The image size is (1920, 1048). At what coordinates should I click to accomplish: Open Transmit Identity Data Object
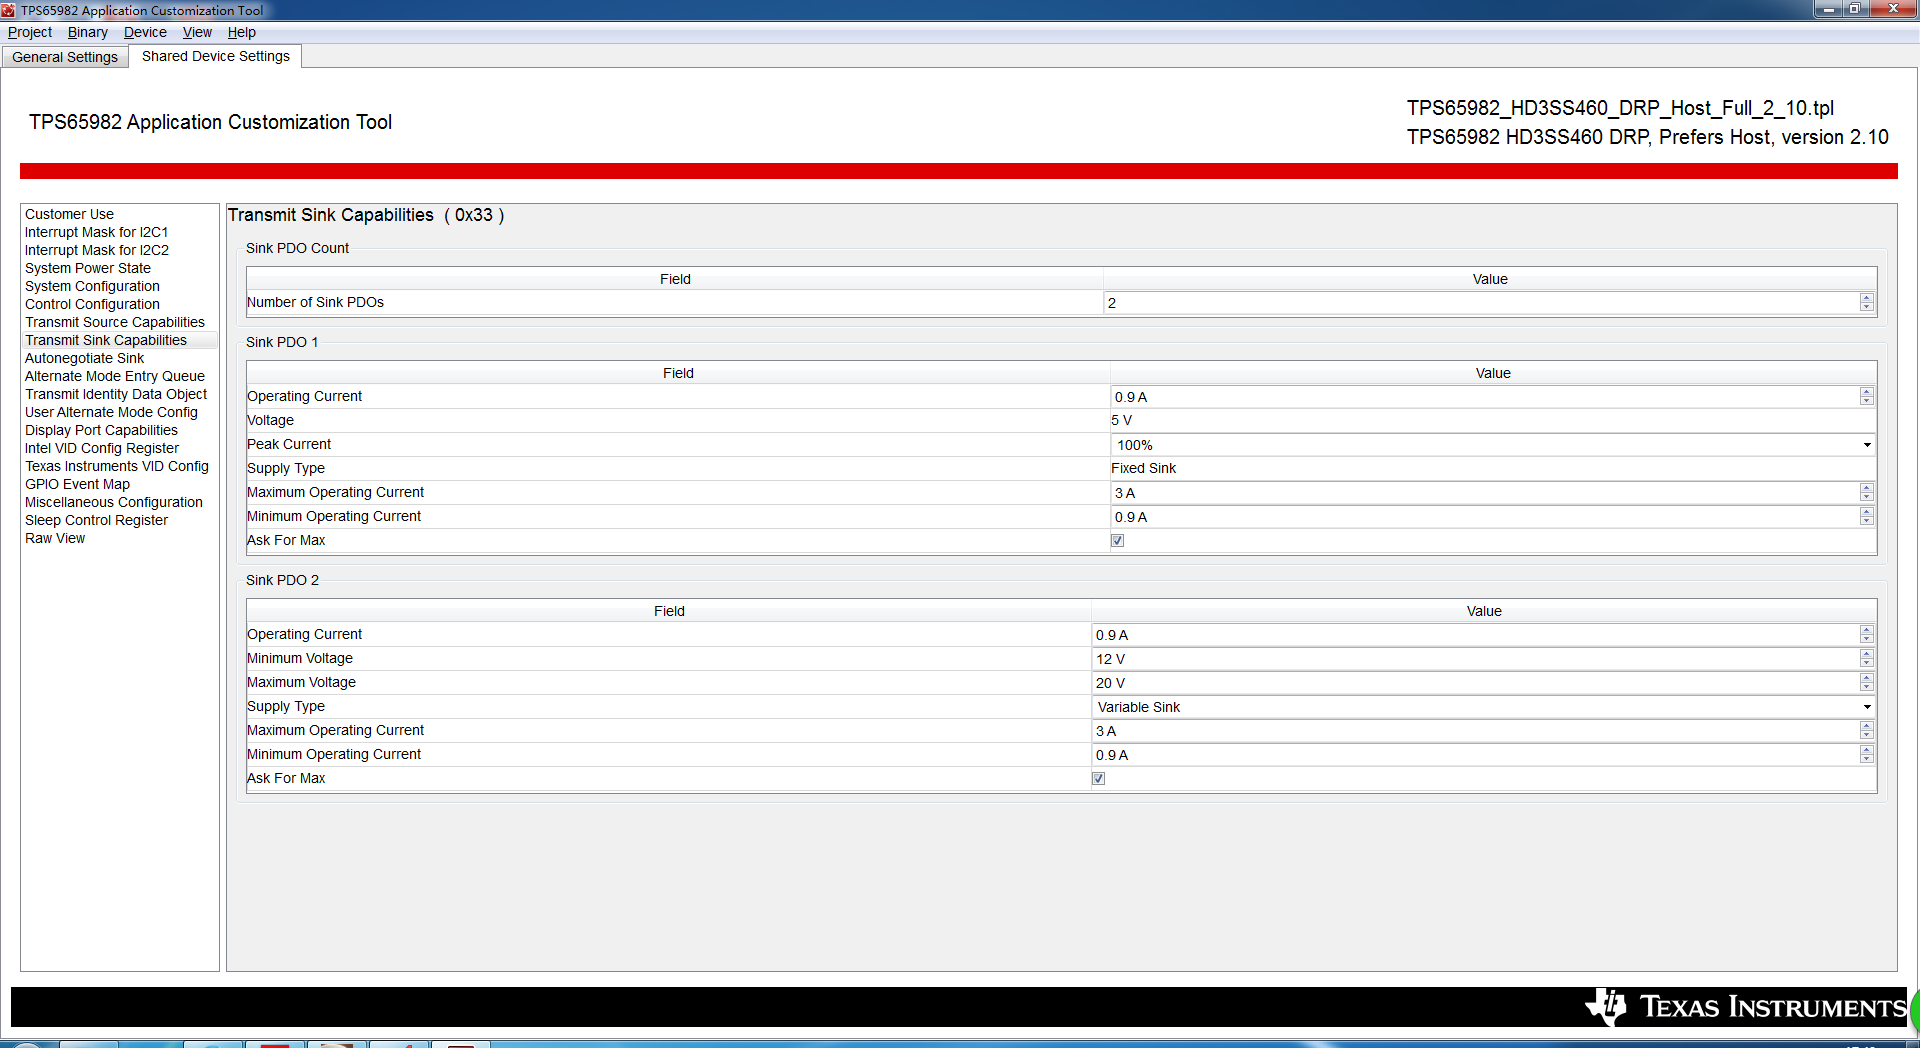point(116,394)
